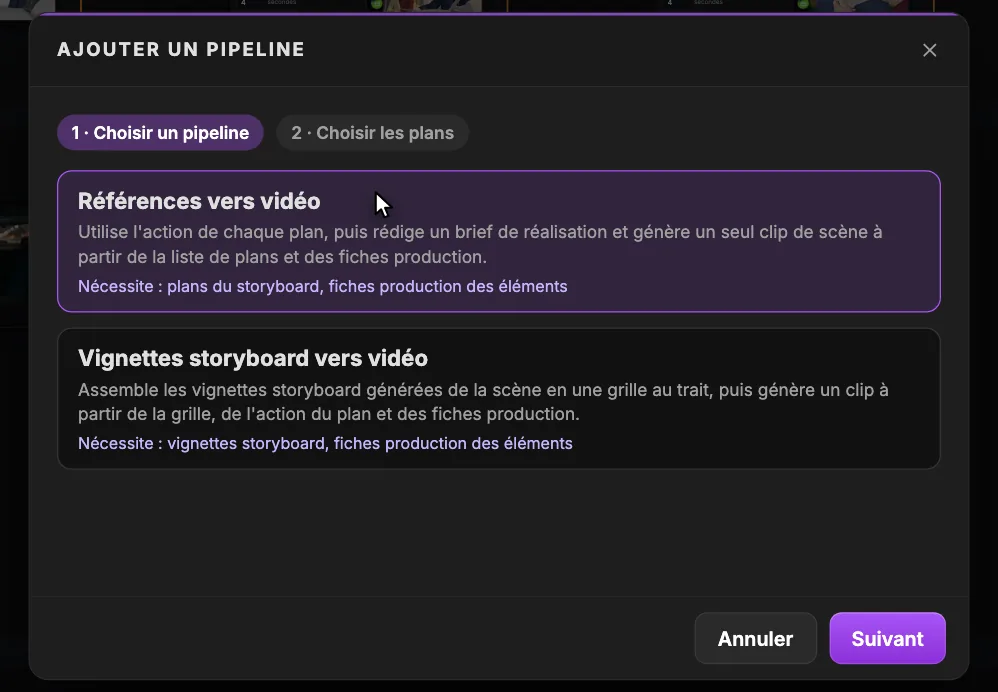Screen dimensions: 998x692
Task: Choose the Vignettes storyboard vers vidéo pipeline
Action: coord(499,399)
